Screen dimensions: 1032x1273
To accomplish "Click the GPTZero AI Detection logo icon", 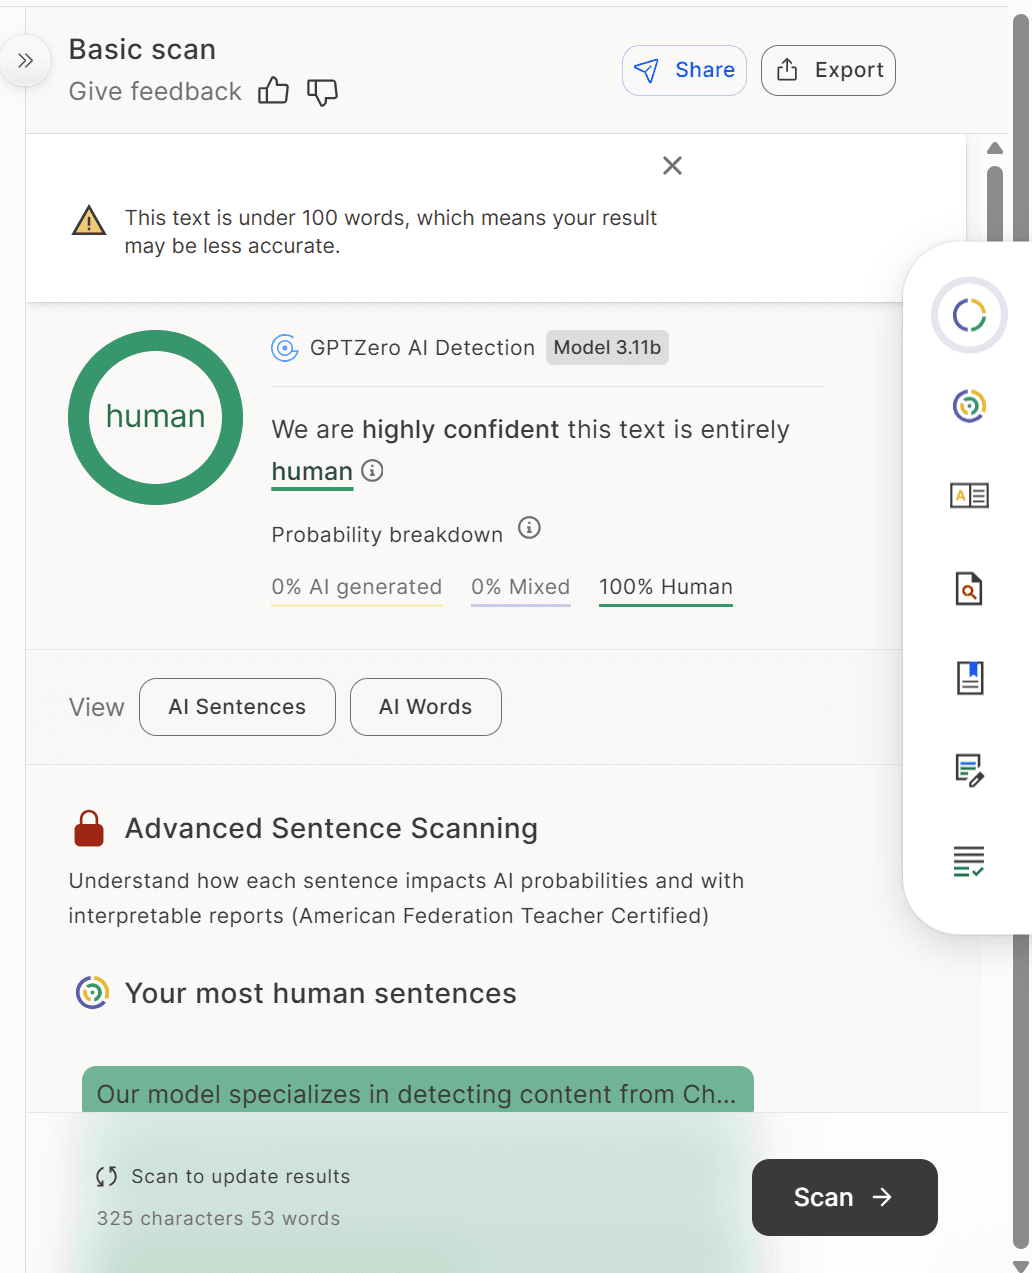I will pyautogui.click(x=284, y=348).
